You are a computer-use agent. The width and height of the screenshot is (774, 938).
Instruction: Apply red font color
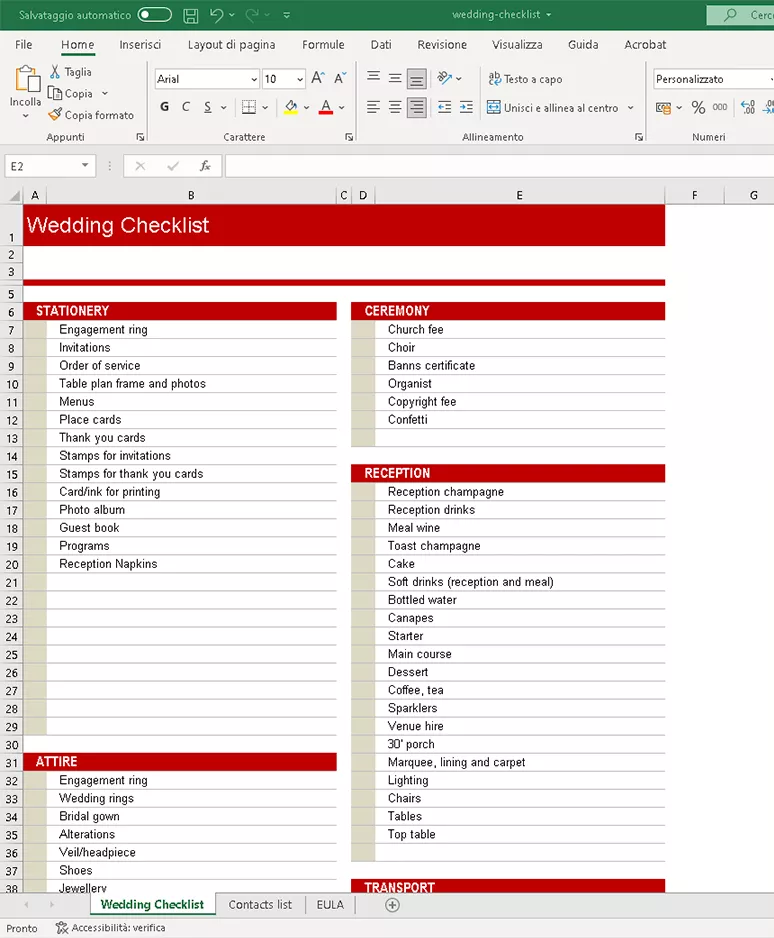click(x=326, y=107)
